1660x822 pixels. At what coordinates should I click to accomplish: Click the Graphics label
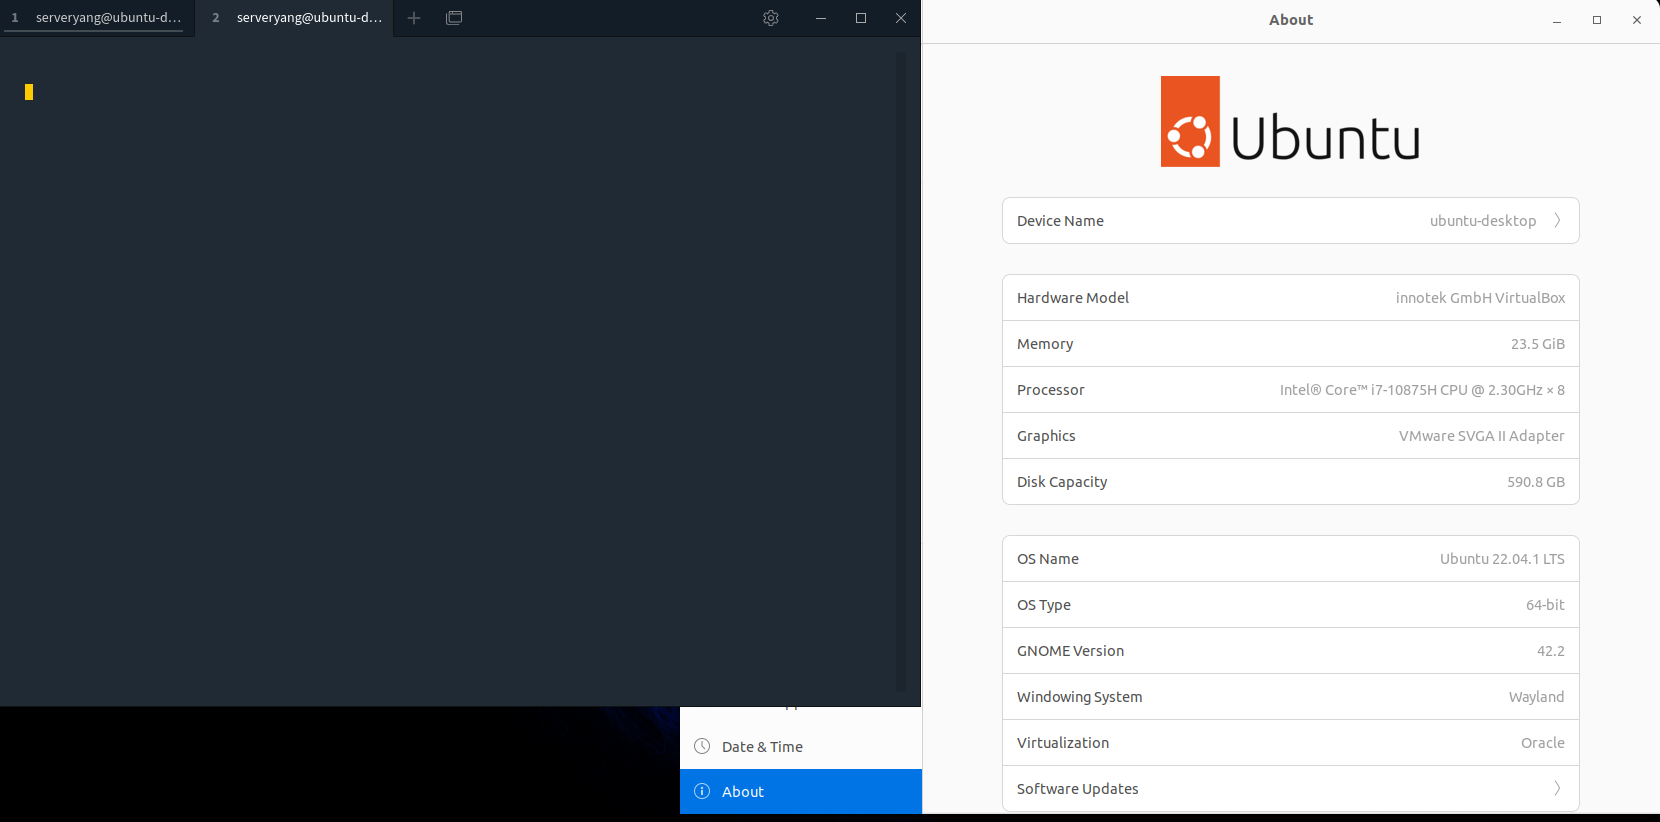1046,436
